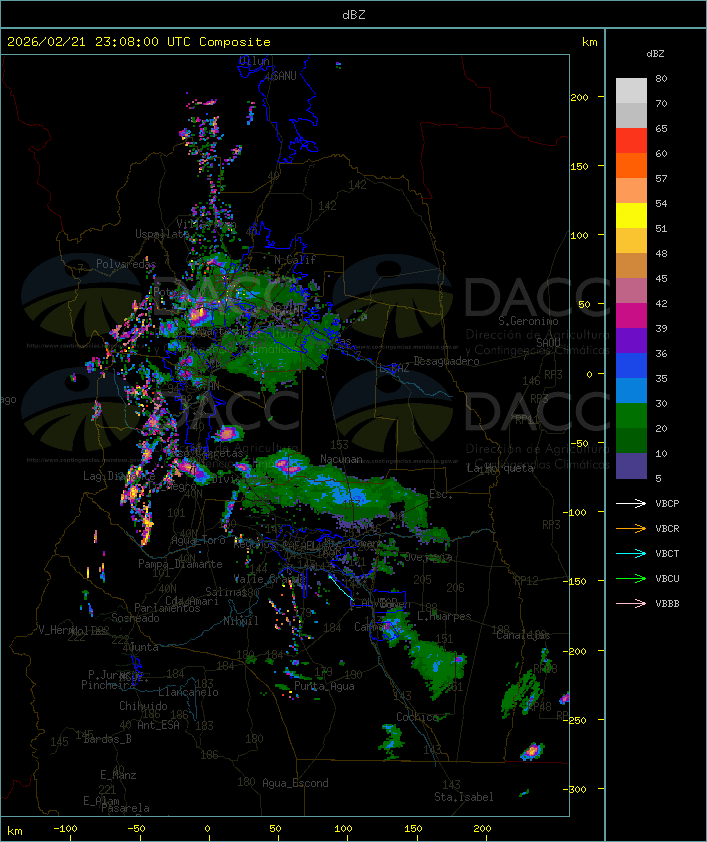Click the Sosneado place label
Screen dimensions: 707x842
coord(135,618)
